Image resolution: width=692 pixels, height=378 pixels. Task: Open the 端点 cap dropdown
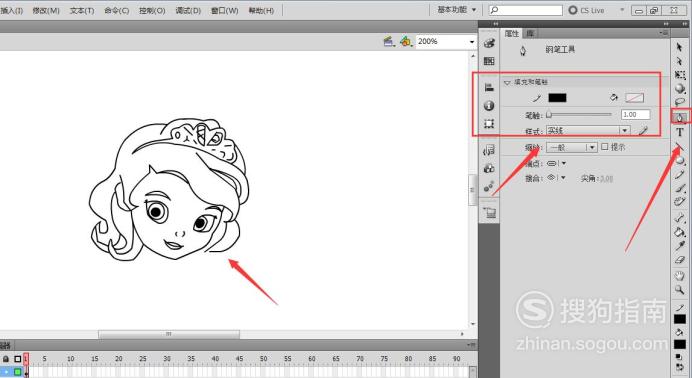[x=557, y=163]
